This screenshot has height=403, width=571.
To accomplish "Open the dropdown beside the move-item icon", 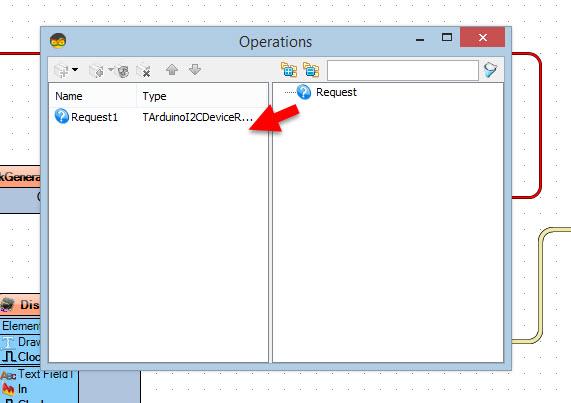I will click(x=111, y=69).
